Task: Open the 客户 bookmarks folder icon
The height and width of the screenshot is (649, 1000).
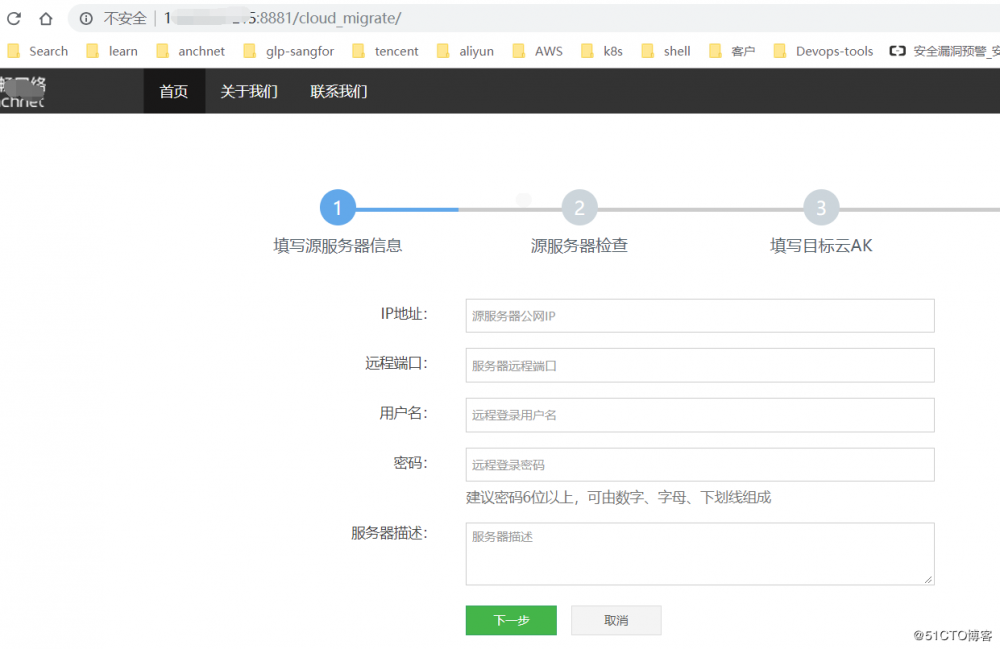Action: click(714, 50)
